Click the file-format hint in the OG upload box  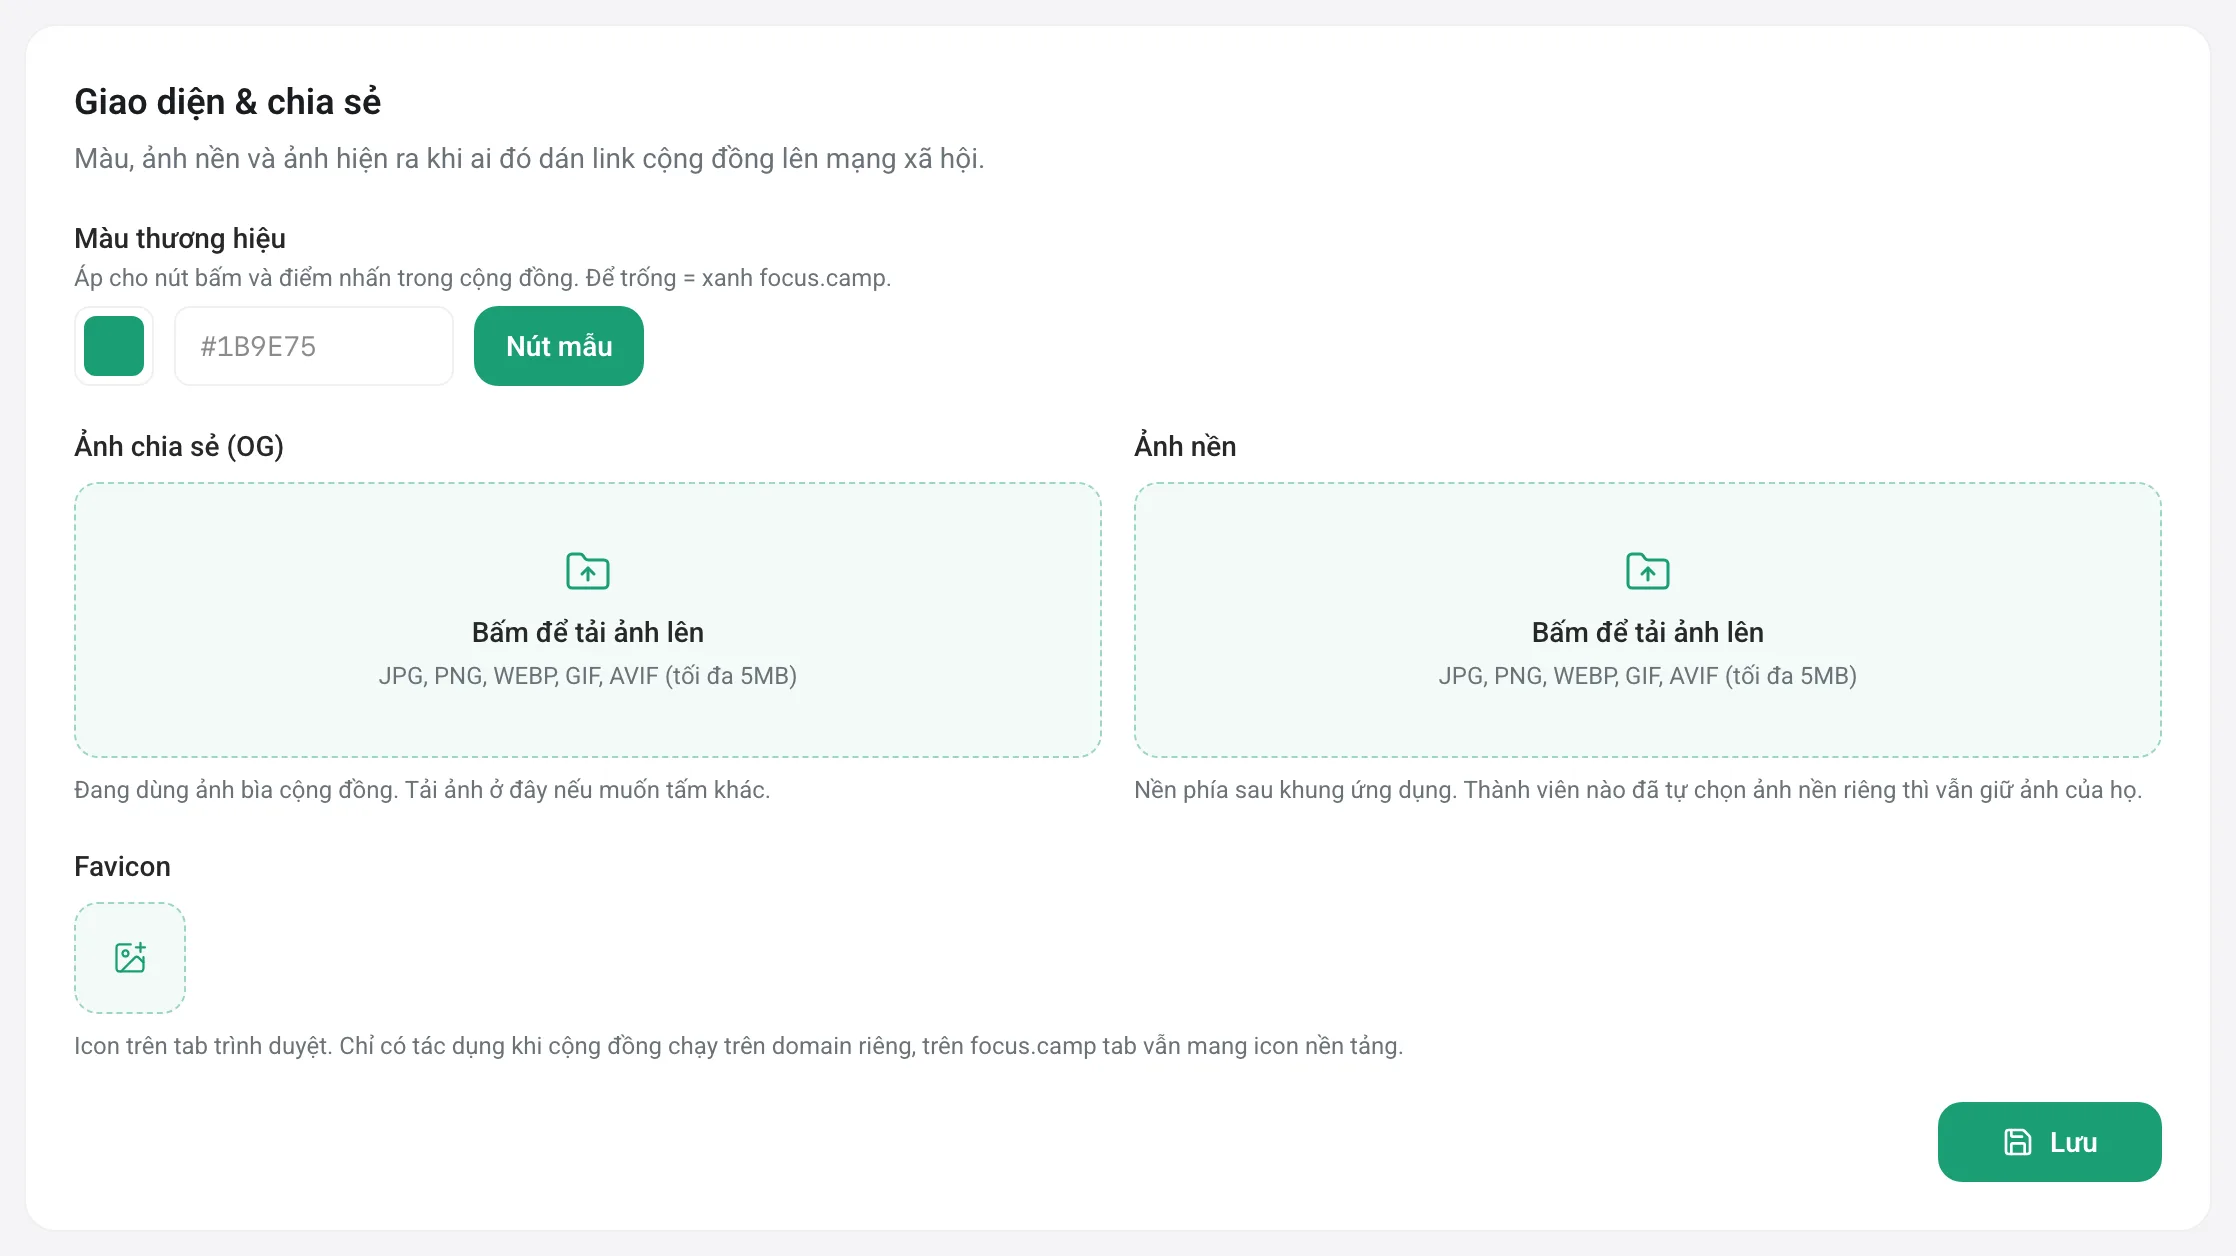(588, 676)
